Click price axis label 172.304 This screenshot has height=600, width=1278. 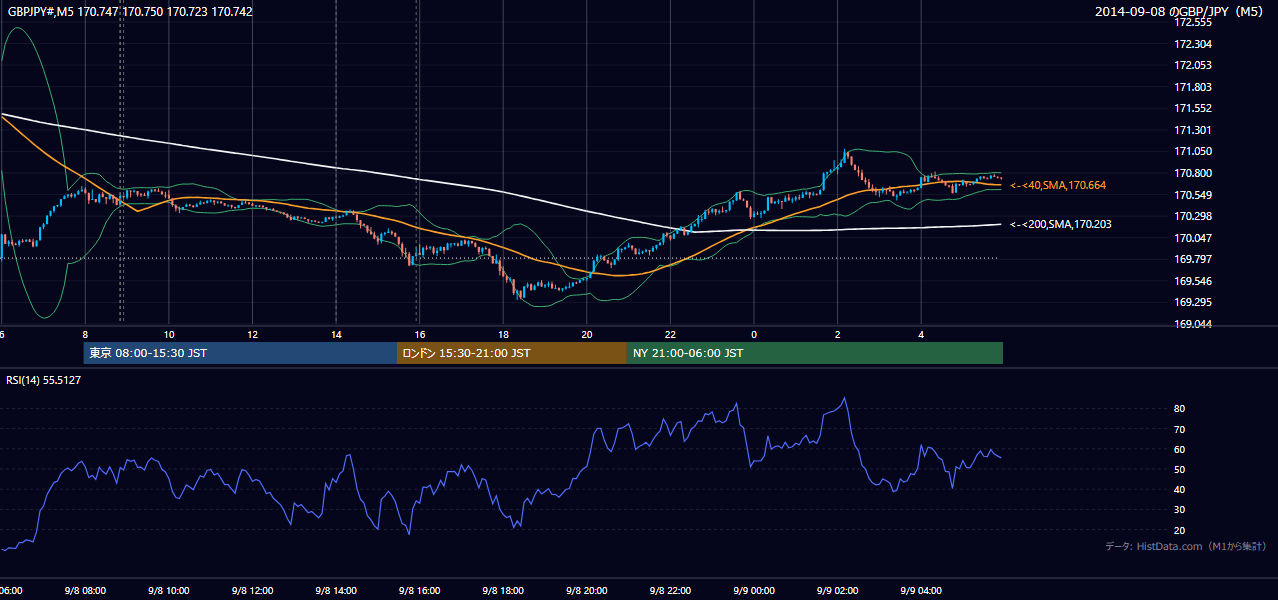[1193, 44]
